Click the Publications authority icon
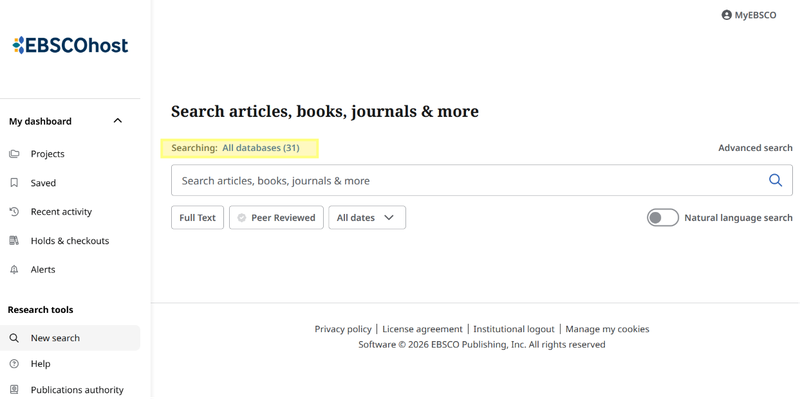 [x=14, y=390]
